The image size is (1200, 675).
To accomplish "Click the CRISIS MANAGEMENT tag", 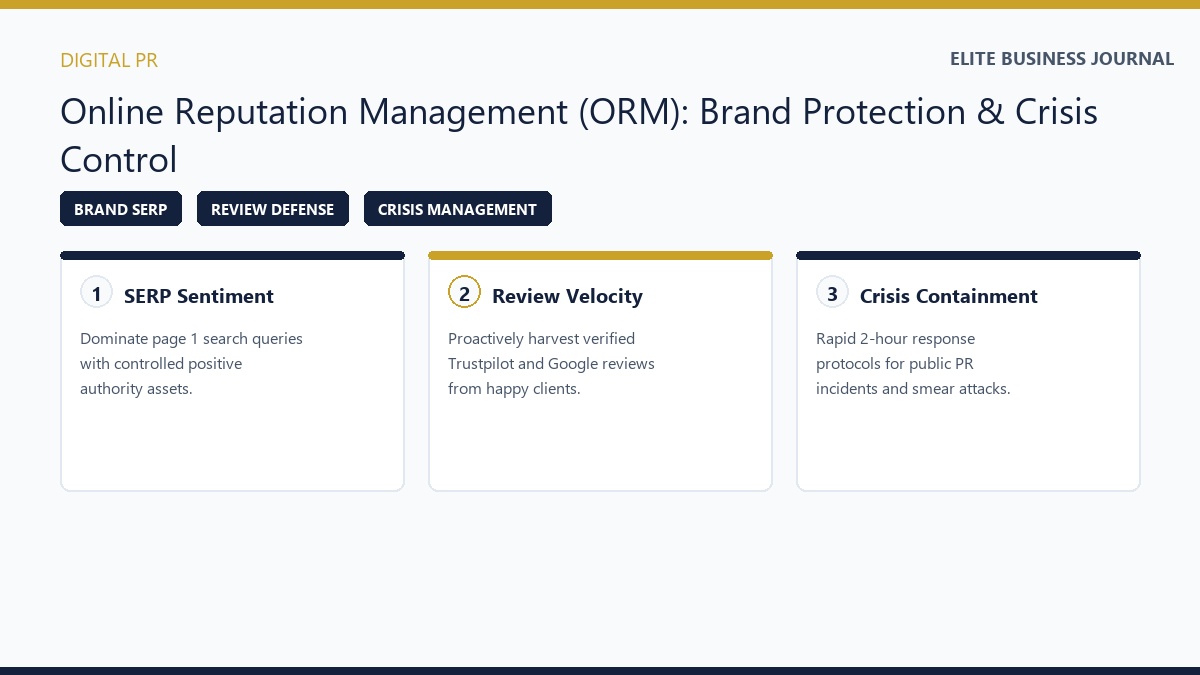I will click(x=457, y=209).
